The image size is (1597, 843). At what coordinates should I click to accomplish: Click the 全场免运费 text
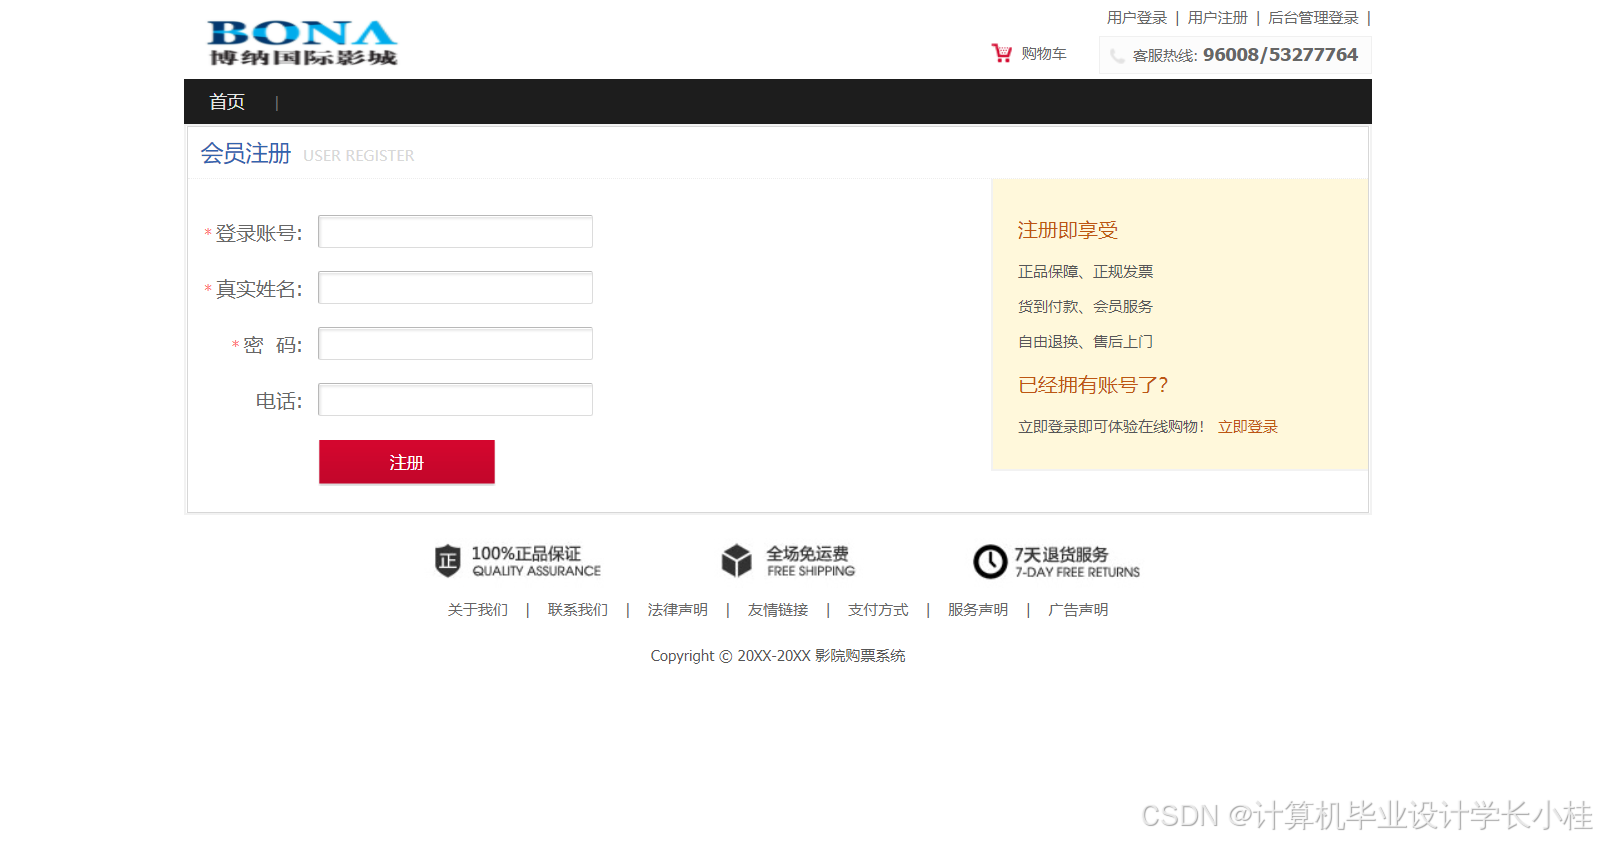[808, 553]
